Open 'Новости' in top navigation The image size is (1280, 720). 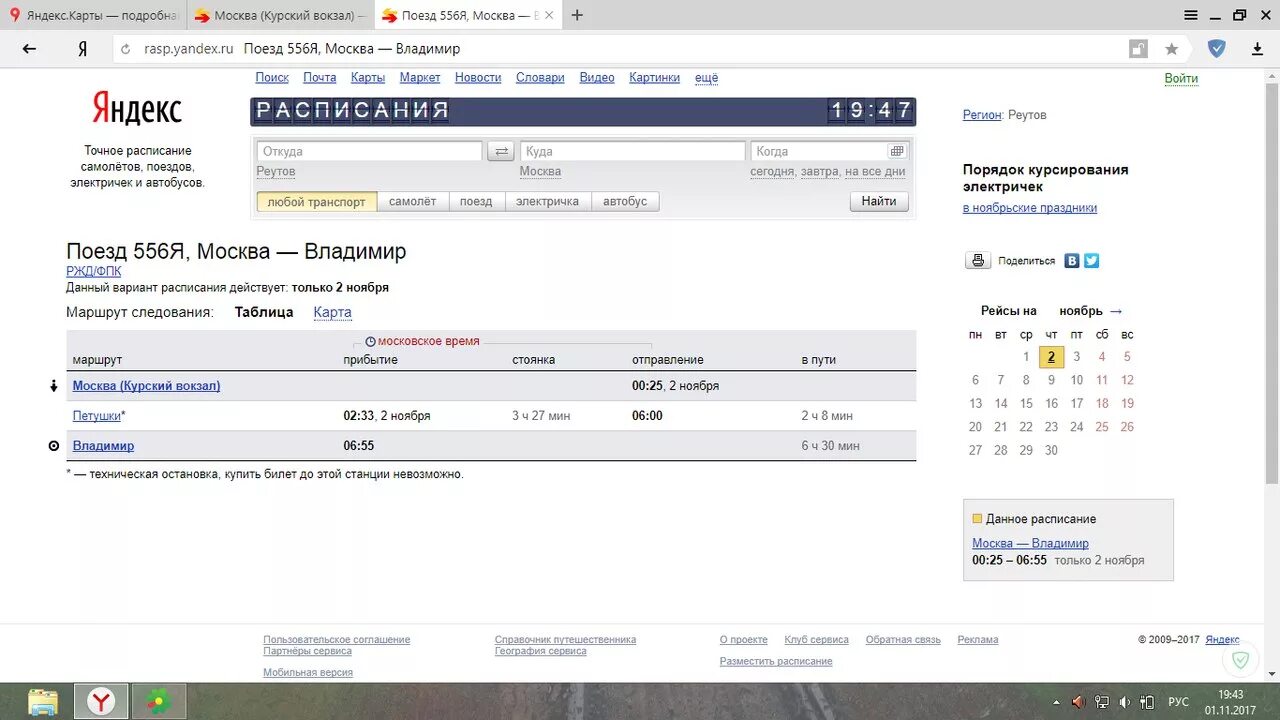click(478, 78)
